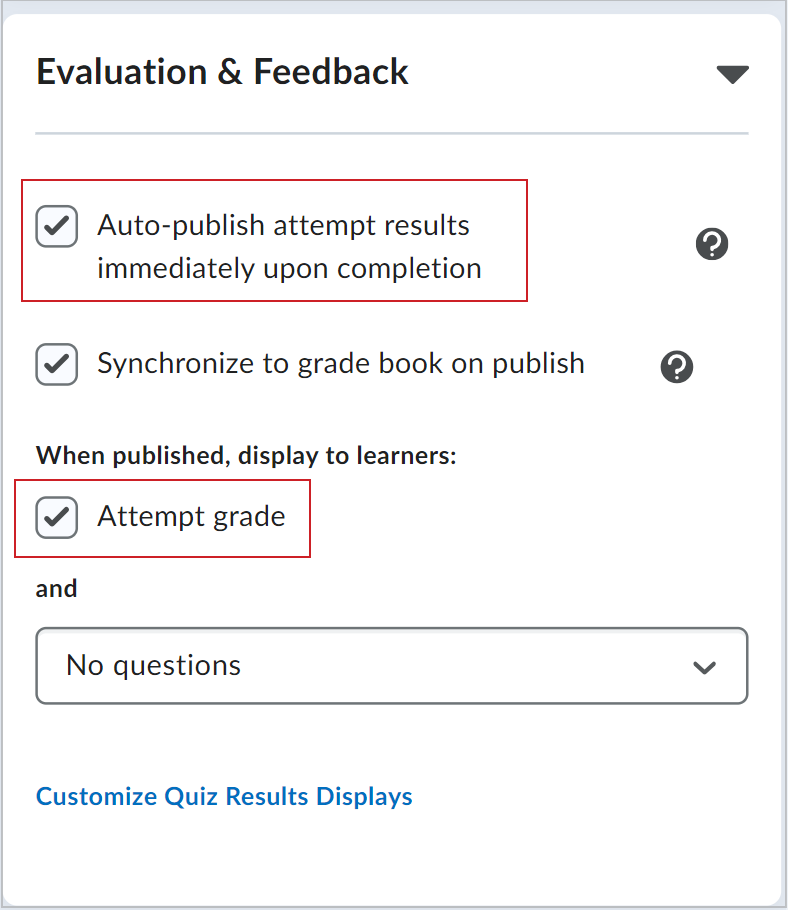788x910 pixels.
Task: Click the chevron on the questions selector
Action: (x=705, y=666)
